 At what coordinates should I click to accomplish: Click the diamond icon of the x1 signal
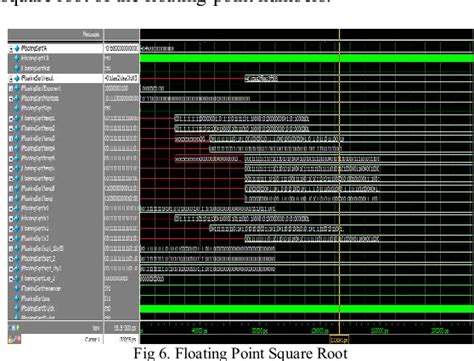[17, 219]
